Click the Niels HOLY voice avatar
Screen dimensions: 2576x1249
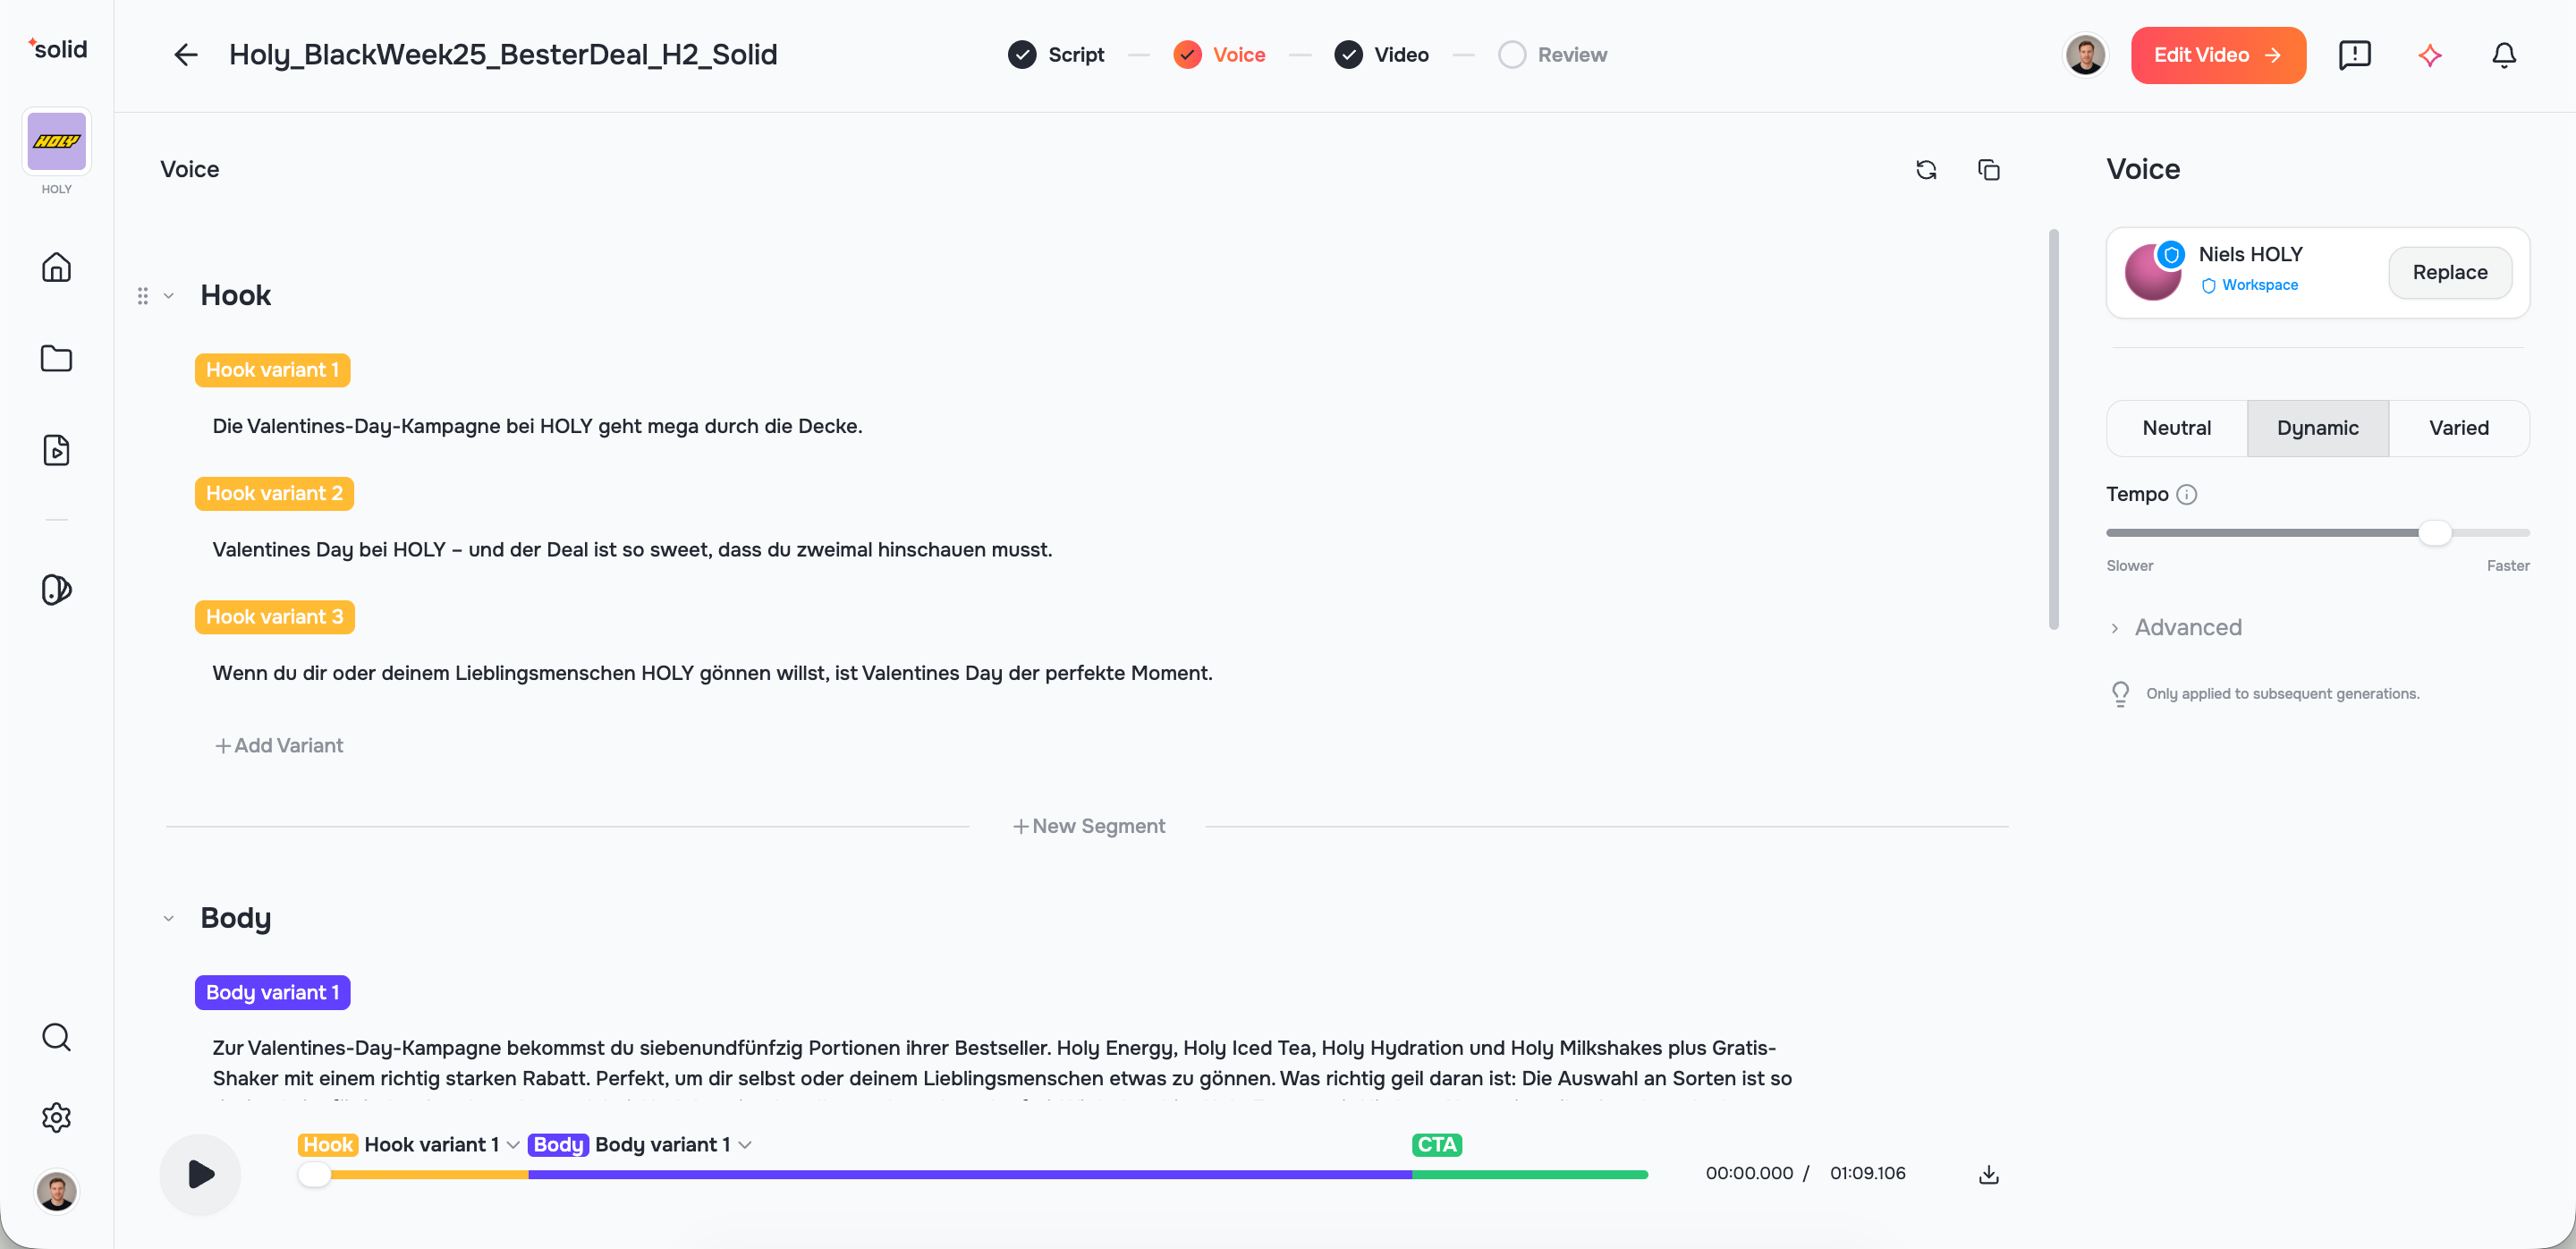click(2154, 272)
